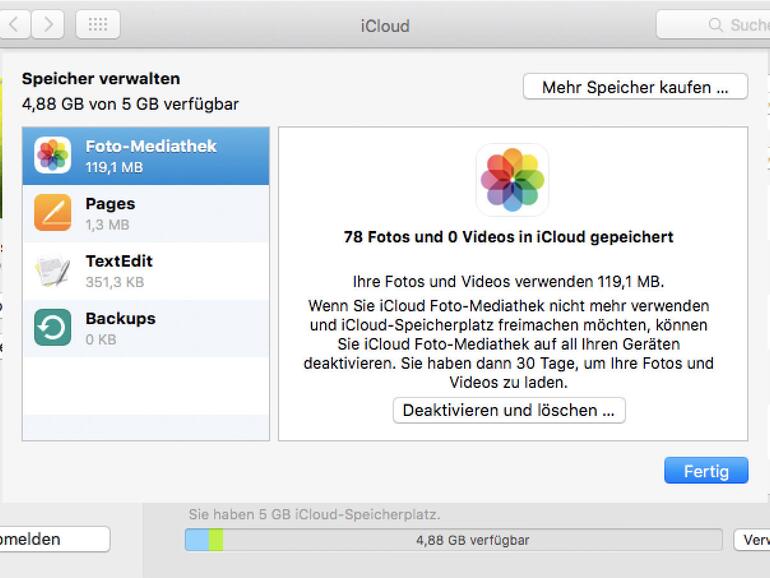This screenshot has height=578, width=770.
Task: Show all preferences via grid icon
Action: [x=98, y=24]
